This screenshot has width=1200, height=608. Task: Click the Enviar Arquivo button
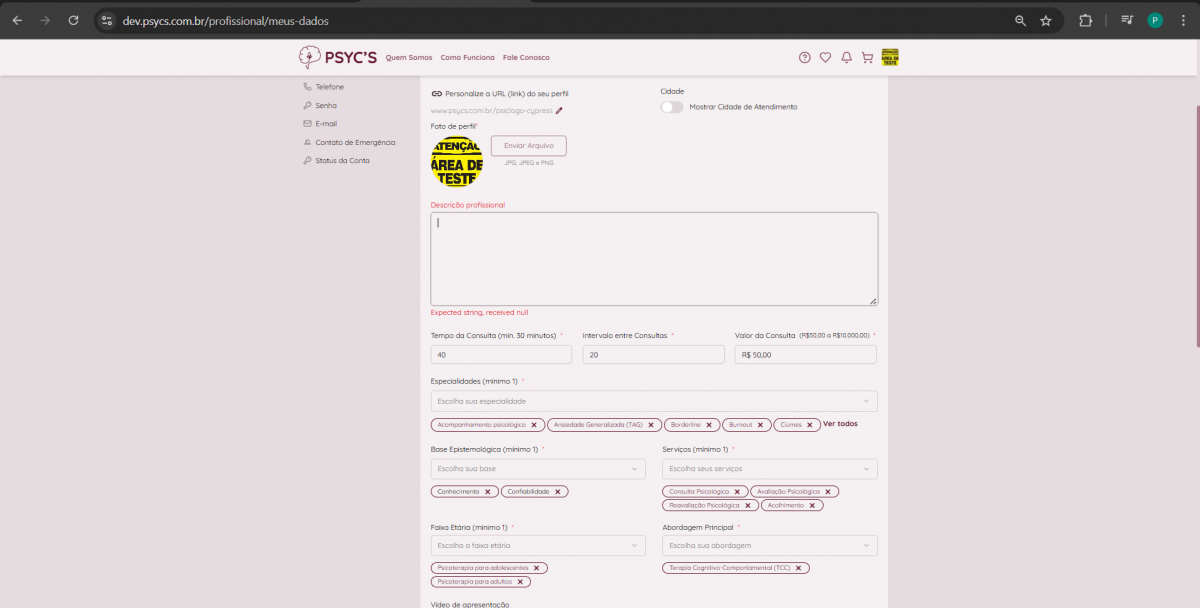tap(528, 146)
